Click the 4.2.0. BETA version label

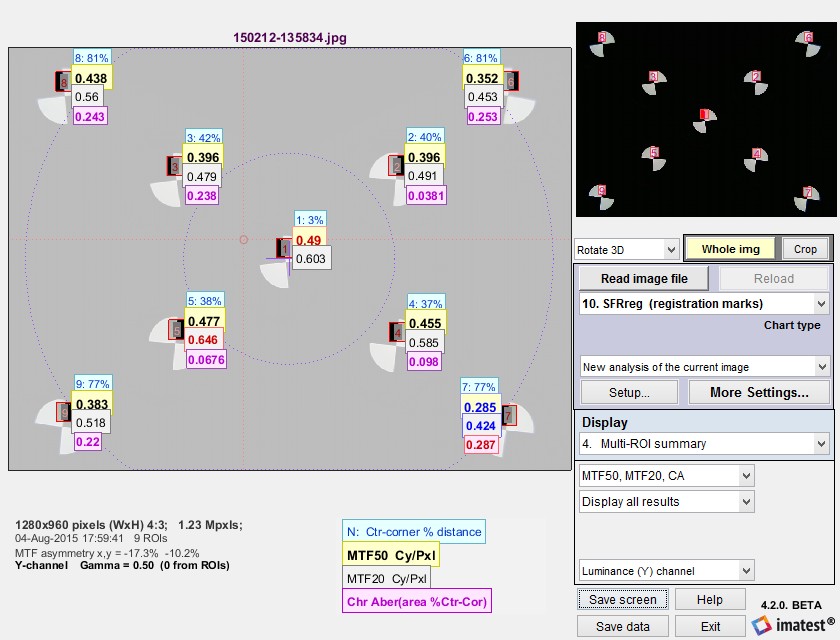pos(791,605)
